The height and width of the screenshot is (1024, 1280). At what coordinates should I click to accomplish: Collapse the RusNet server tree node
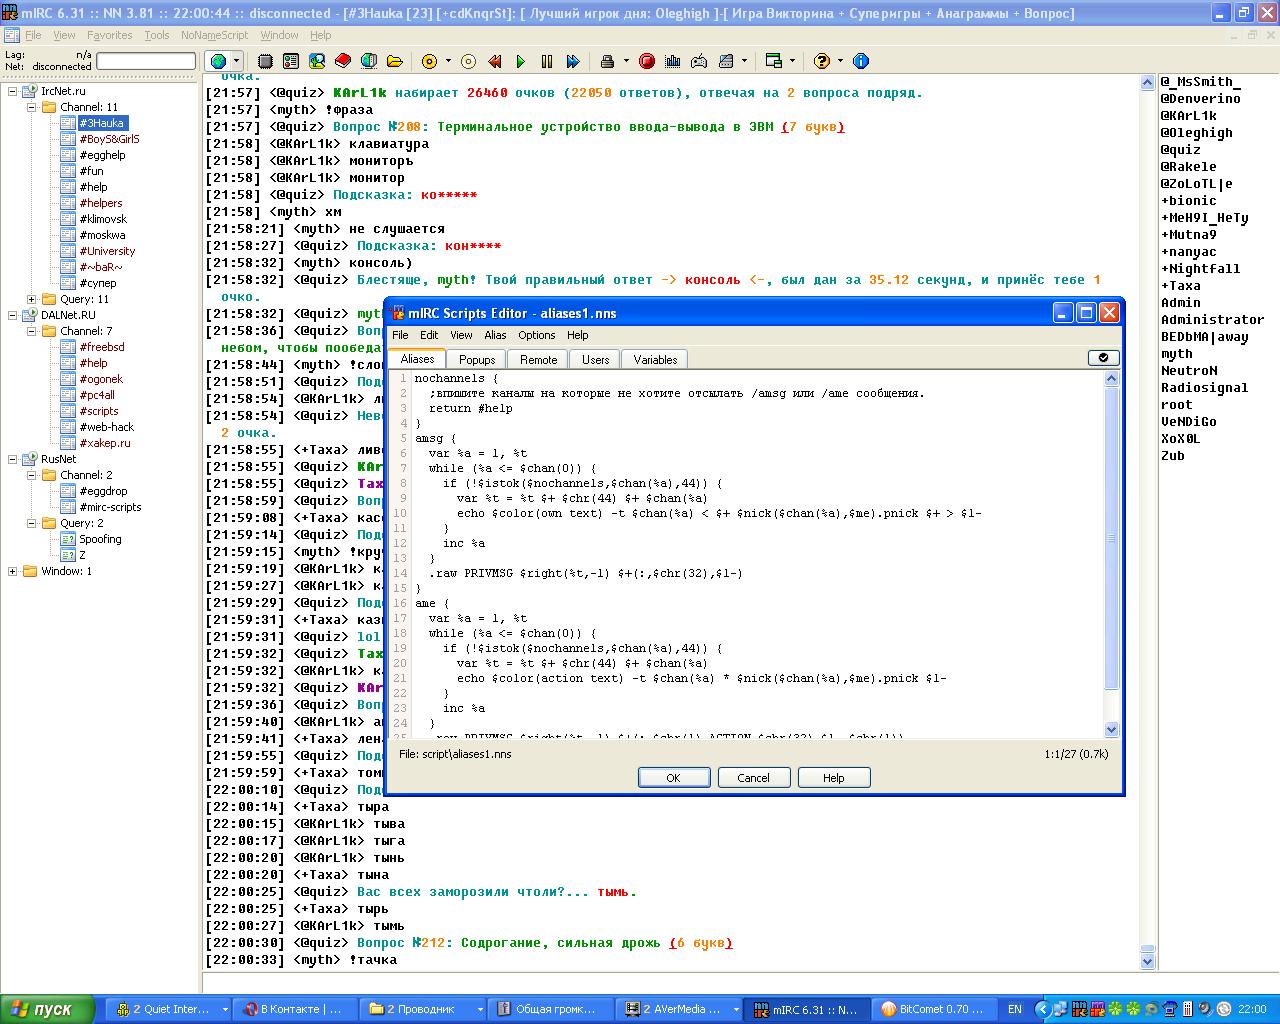13,459
